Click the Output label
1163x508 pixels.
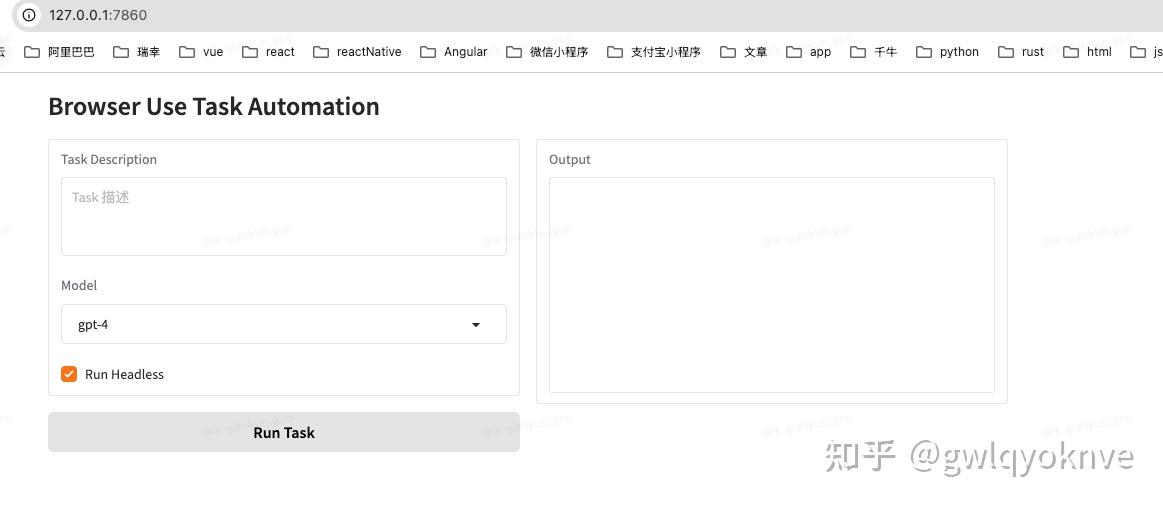(570, 159)
